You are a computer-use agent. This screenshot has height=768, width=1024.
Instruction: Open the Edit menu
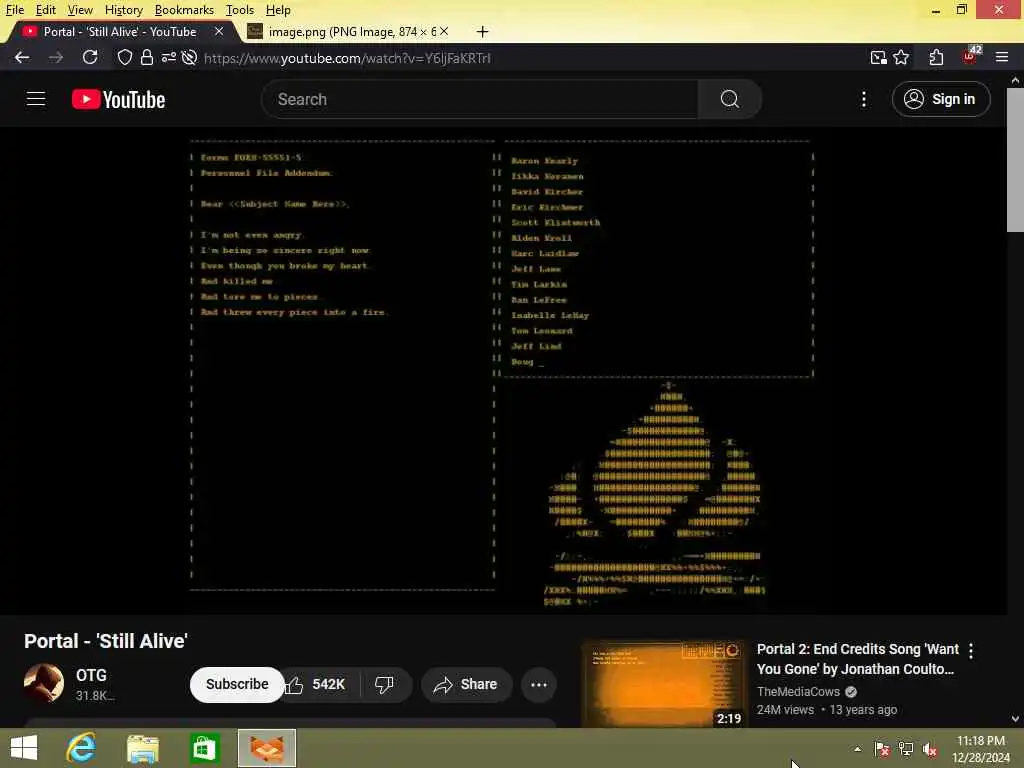pyautogui.click(x=46, y=10)
